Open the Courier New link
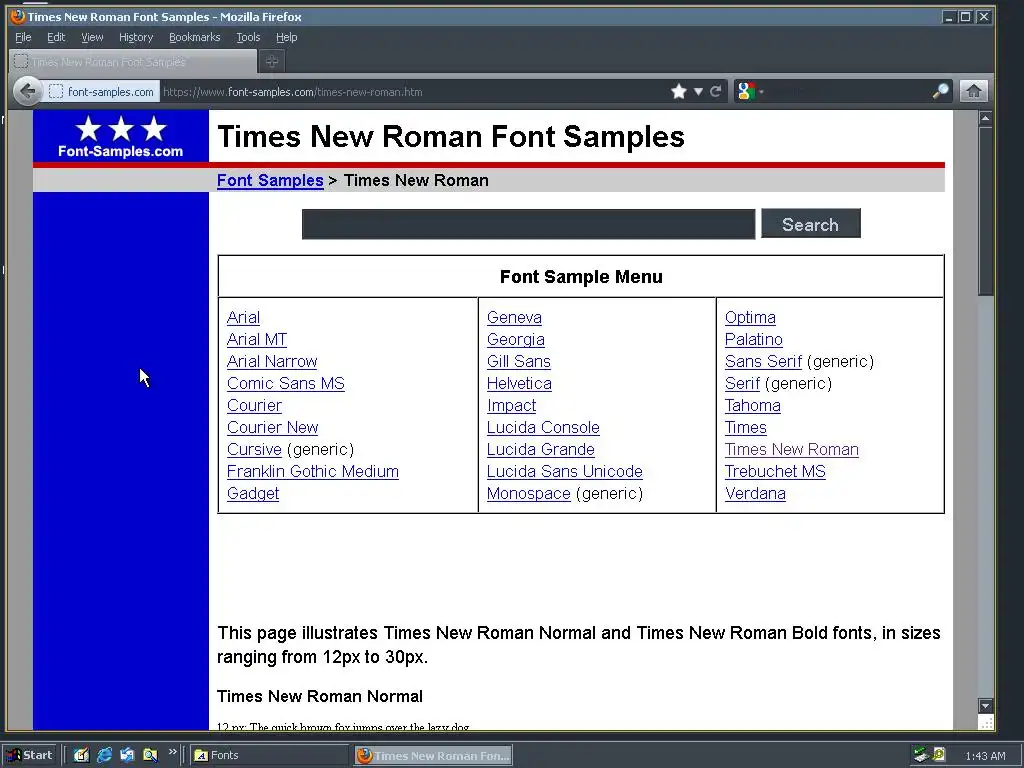This screenshot has width=1024, height=768. point(273,427)
